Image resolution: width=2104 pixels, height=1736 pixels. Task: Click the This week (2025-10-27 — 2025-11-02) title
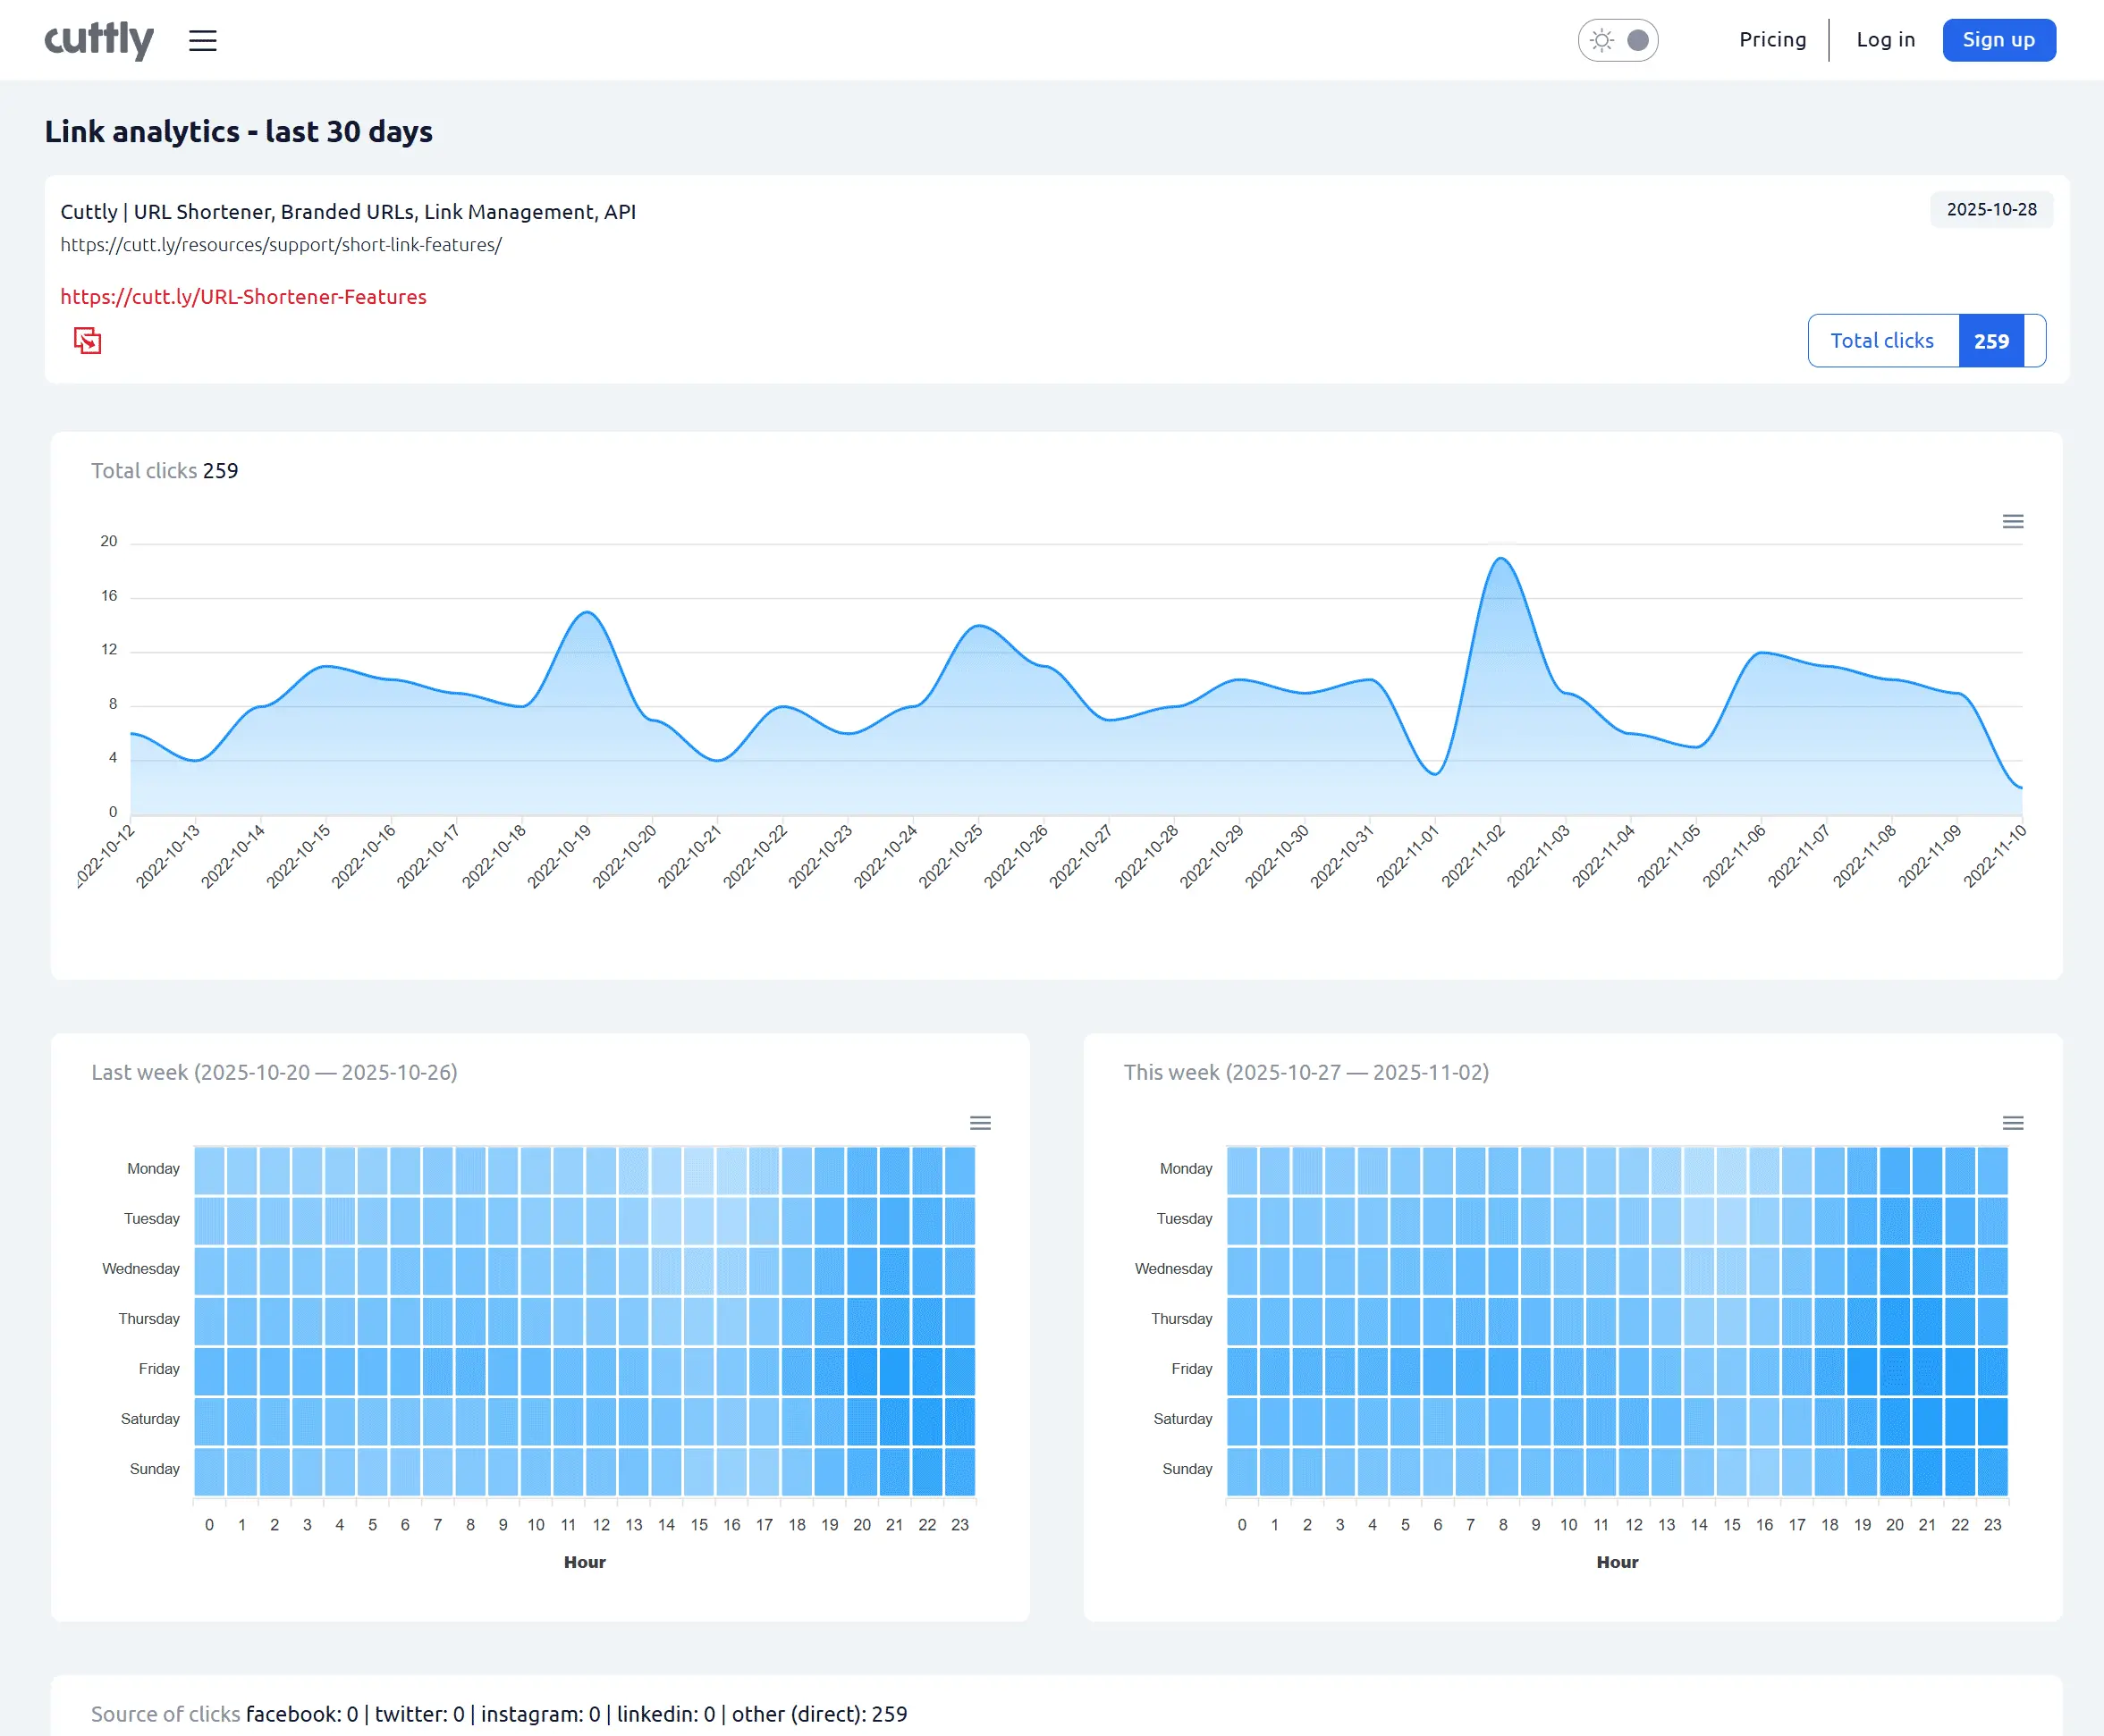click(1306, 1072)
